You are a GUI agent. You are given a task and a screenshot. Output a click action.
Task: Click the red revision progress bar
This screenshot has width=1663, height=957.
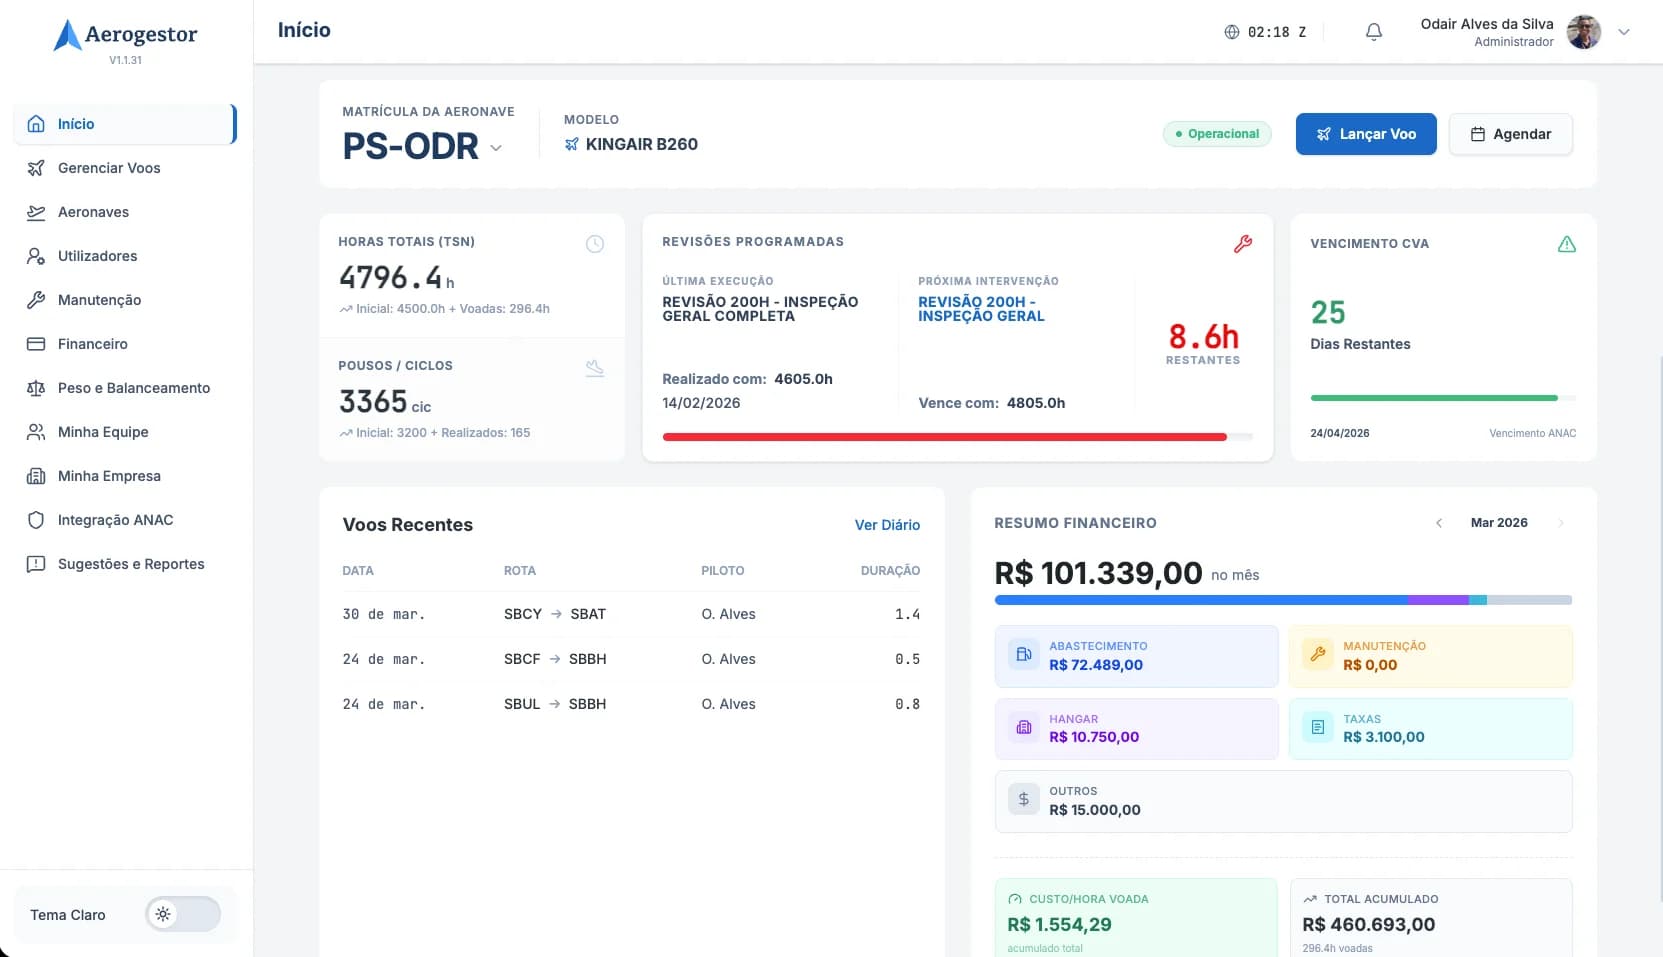tap(944, 437)
